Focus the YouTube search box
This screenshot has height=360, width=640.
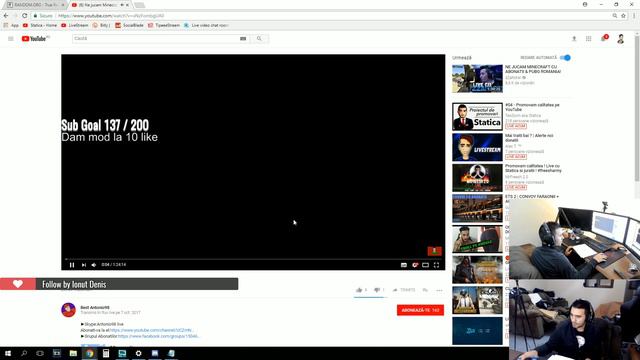coord(155,38)
